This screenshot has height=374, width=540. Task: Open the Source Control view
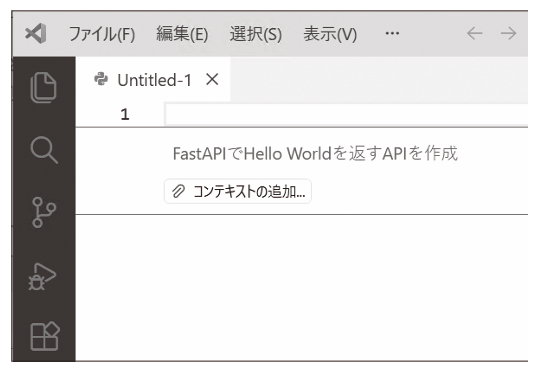tap(44, 212)
